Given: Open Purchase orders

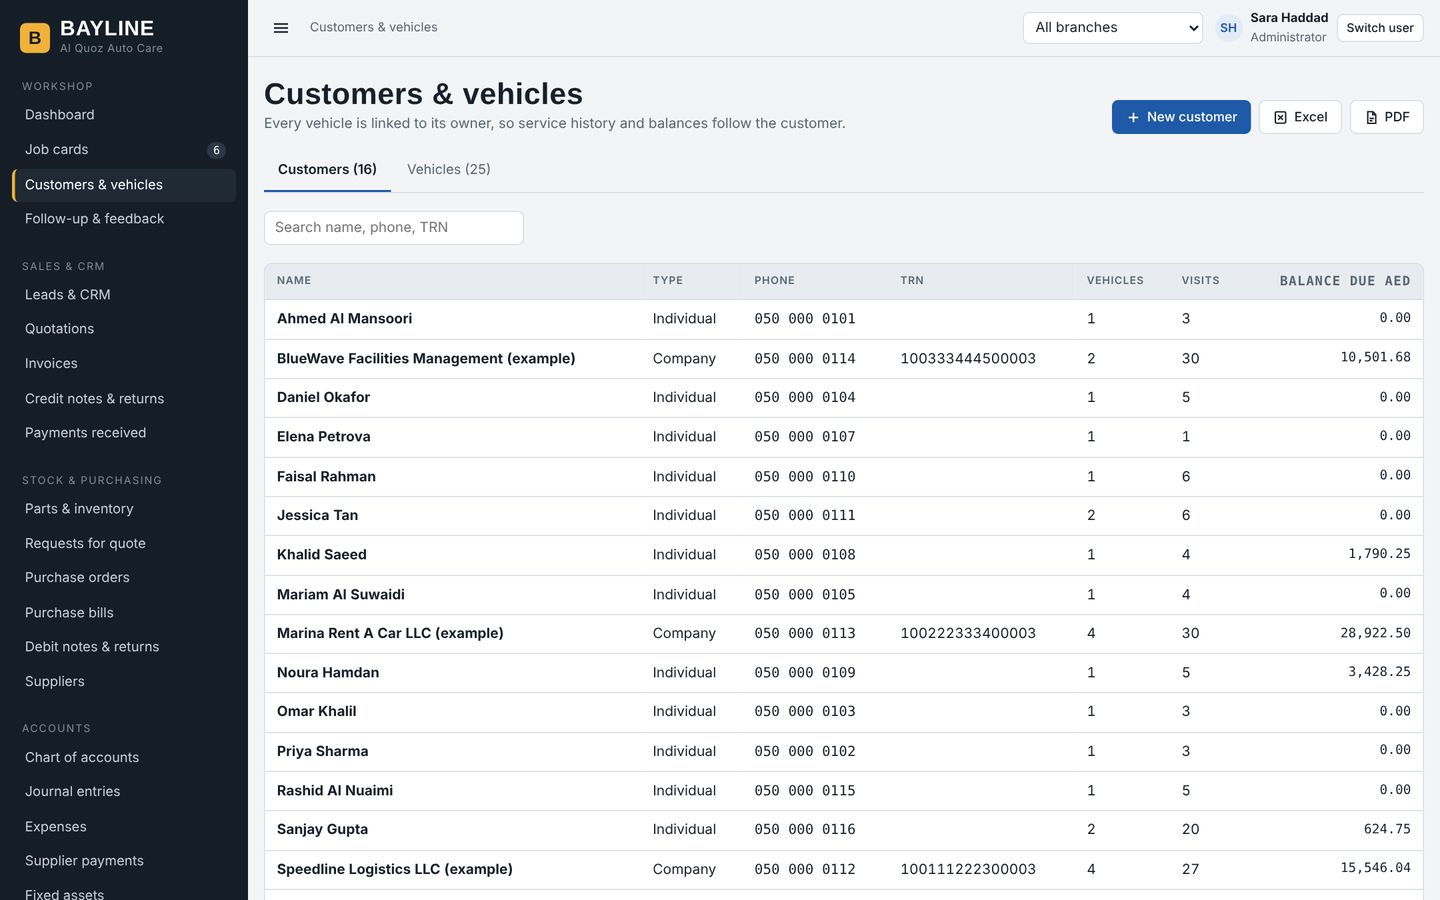Looking at the screenshot, I should (124, 578).
